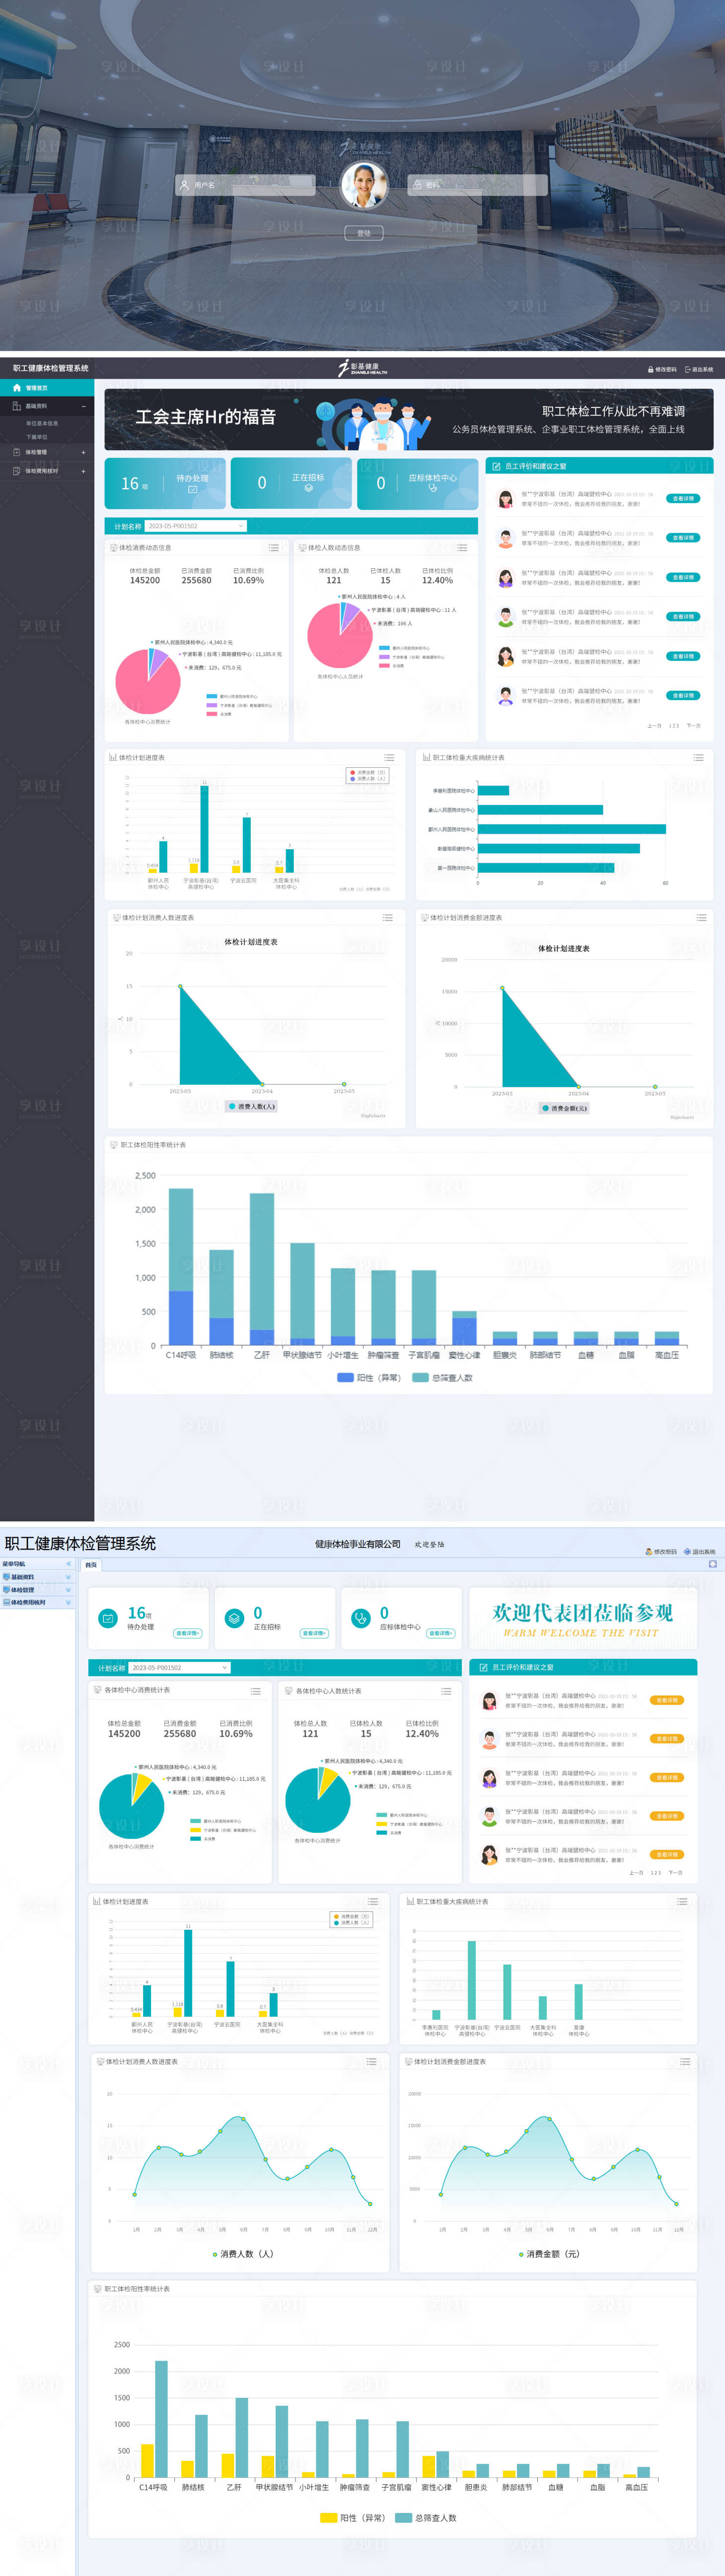Viewport: 725px width, 2576px height.
Task: Toggle 消费金额(元) legend in light dashboard line chart
Action: (x=549, y=2254)
